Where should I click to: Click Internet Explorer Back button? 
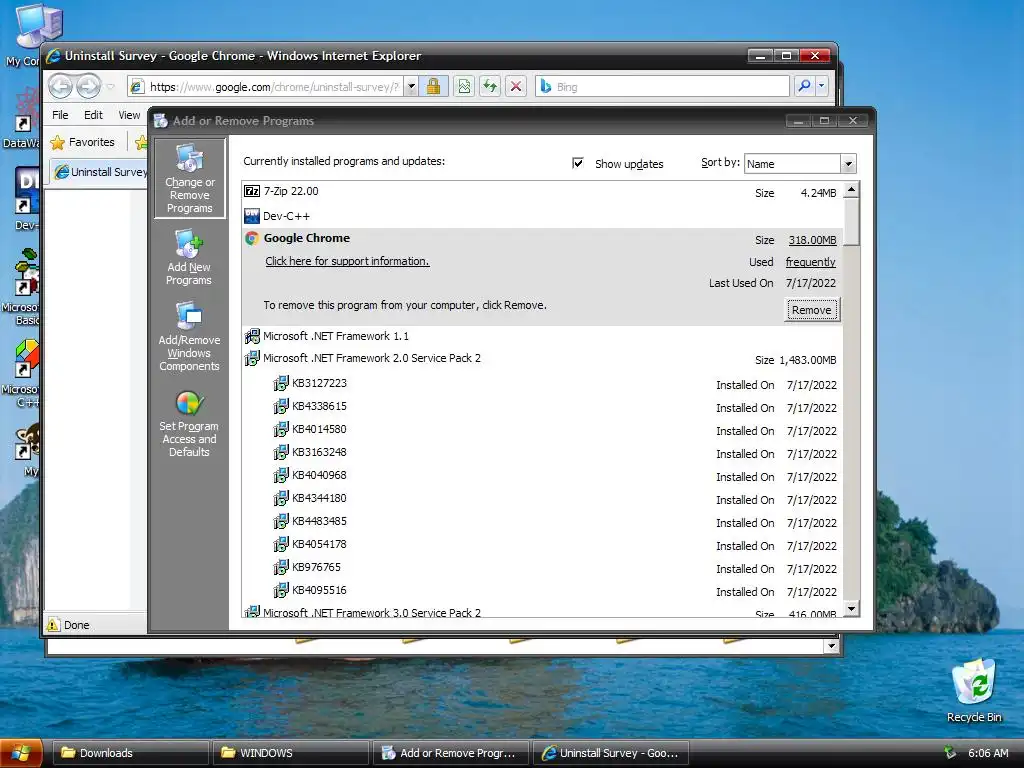61,86
